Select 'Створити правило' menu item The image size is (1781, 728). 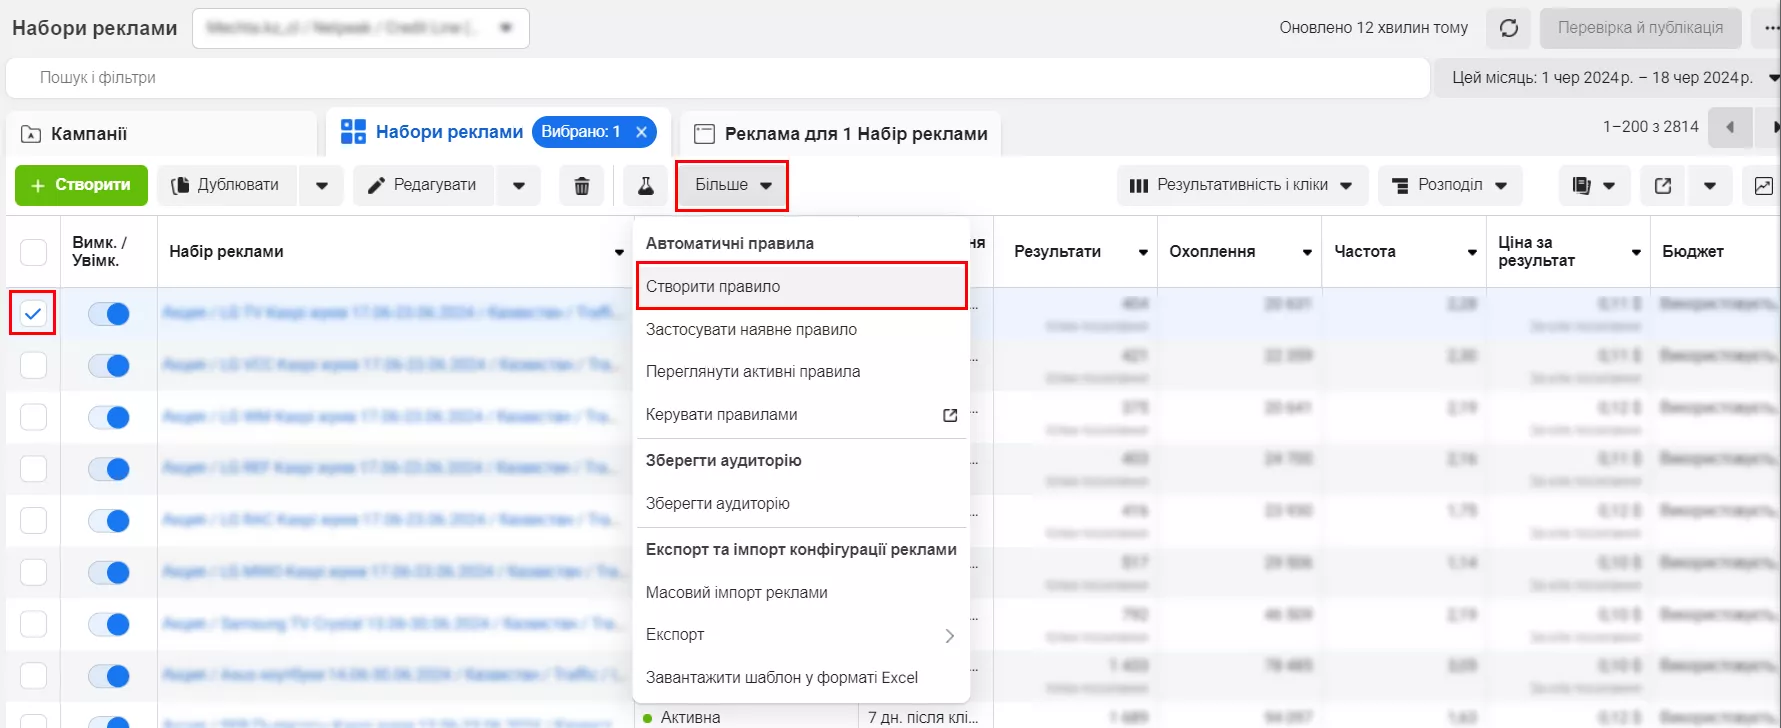click(801, 287)
